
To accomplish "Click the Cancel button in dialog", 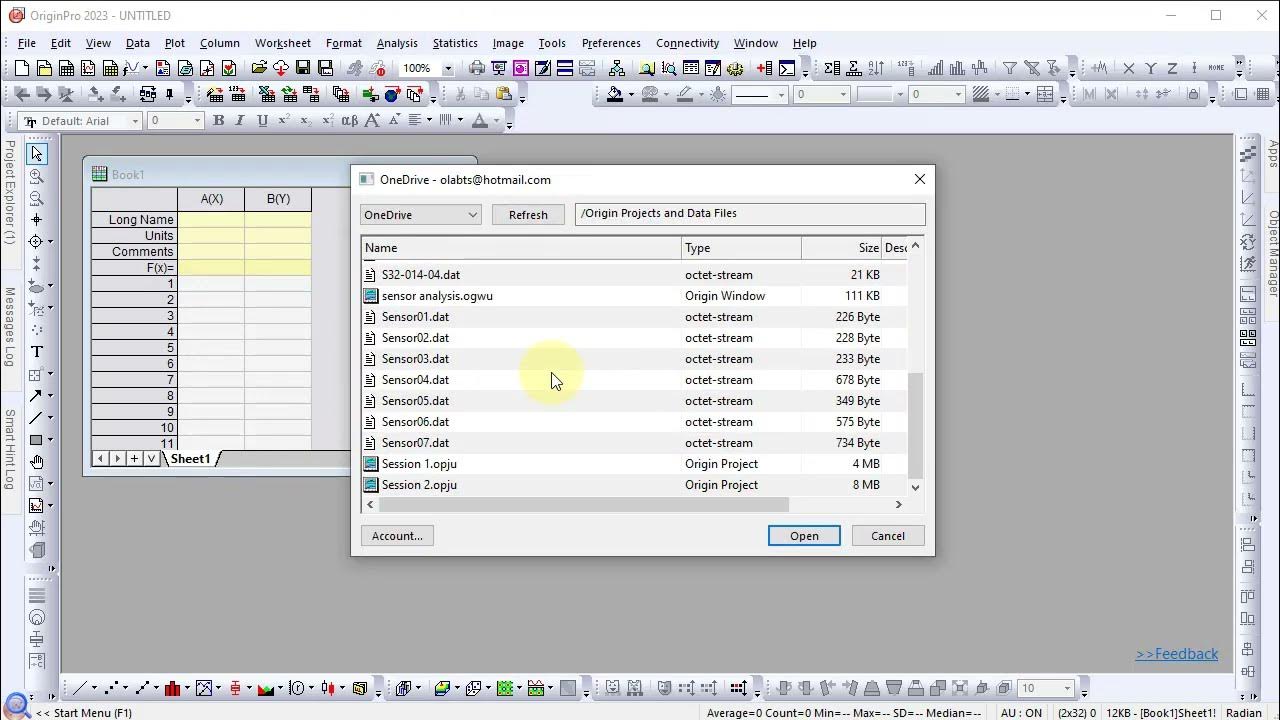I will (888, 536).
